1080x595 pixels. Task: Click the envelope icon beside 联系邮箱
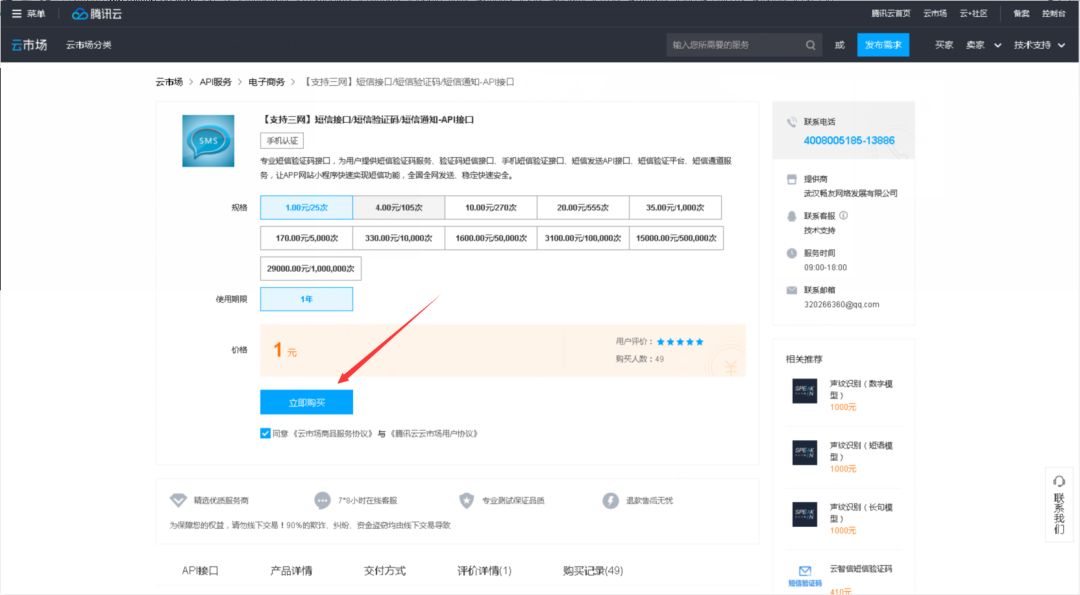[x=791, y=290]
